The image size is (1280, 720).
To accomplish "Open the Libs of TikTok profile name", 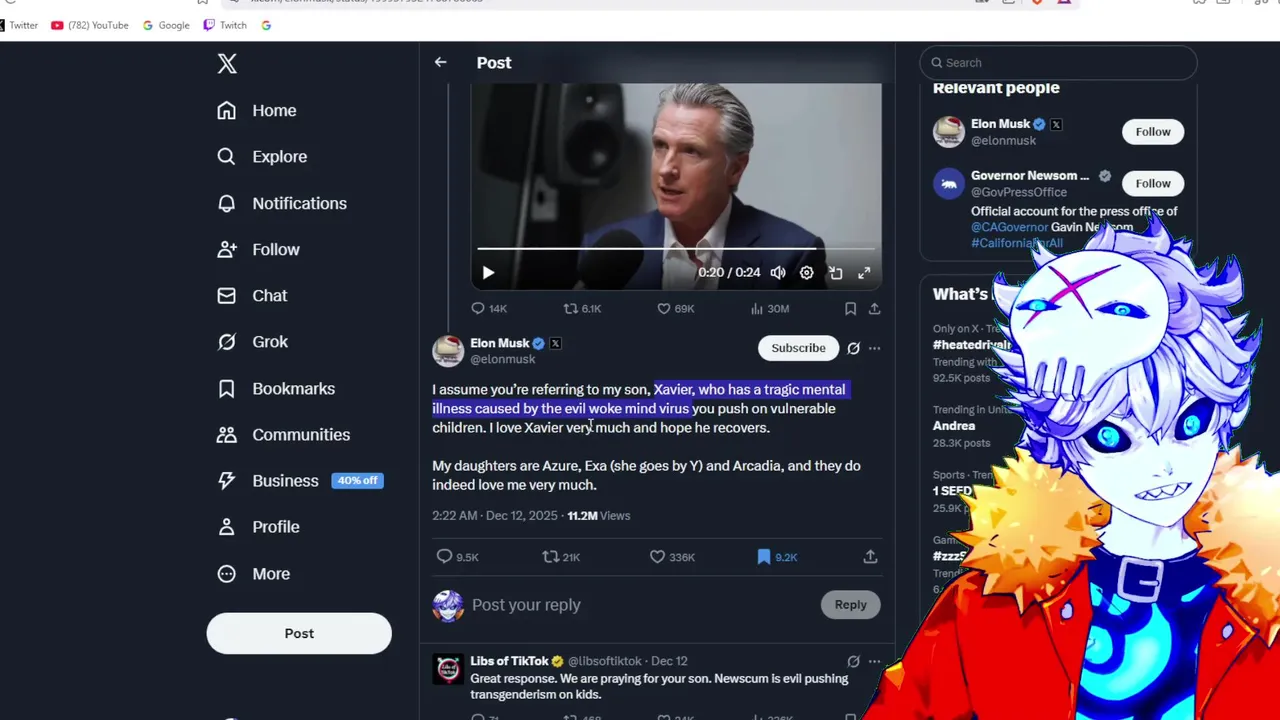I will tap(509, 661).
